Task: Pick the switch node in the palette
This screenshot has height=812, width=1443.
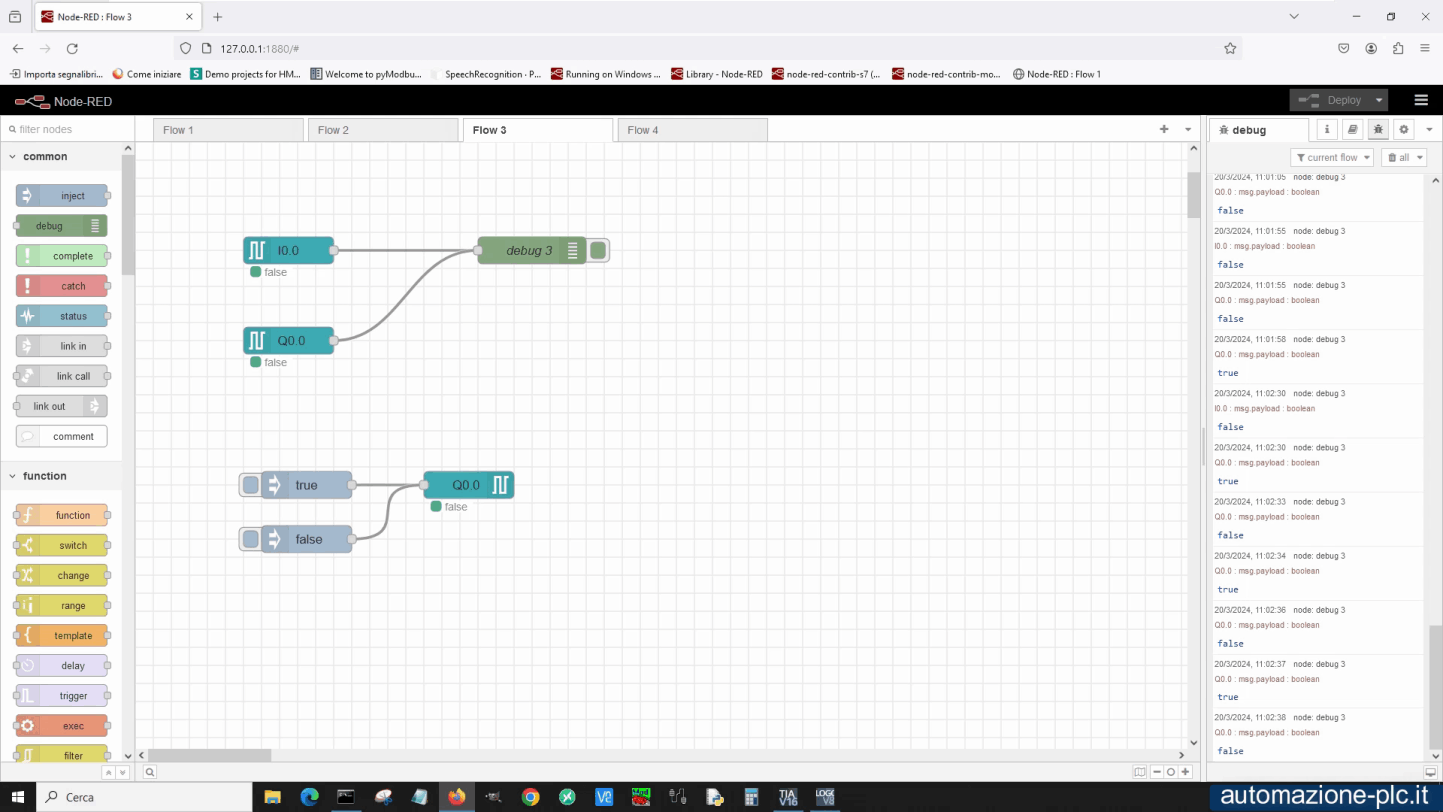Action: pos(62,546)
